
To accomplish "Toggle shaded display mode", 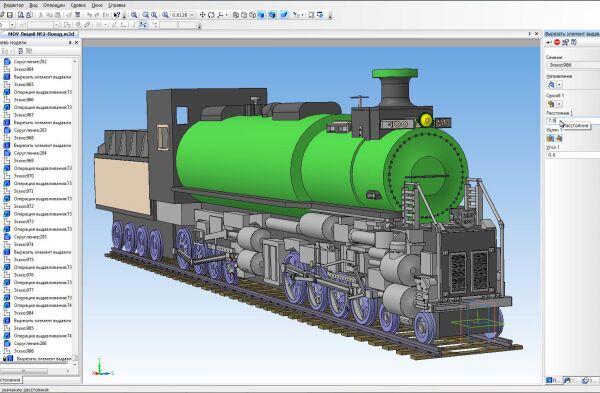I will [x=261, y=15].
